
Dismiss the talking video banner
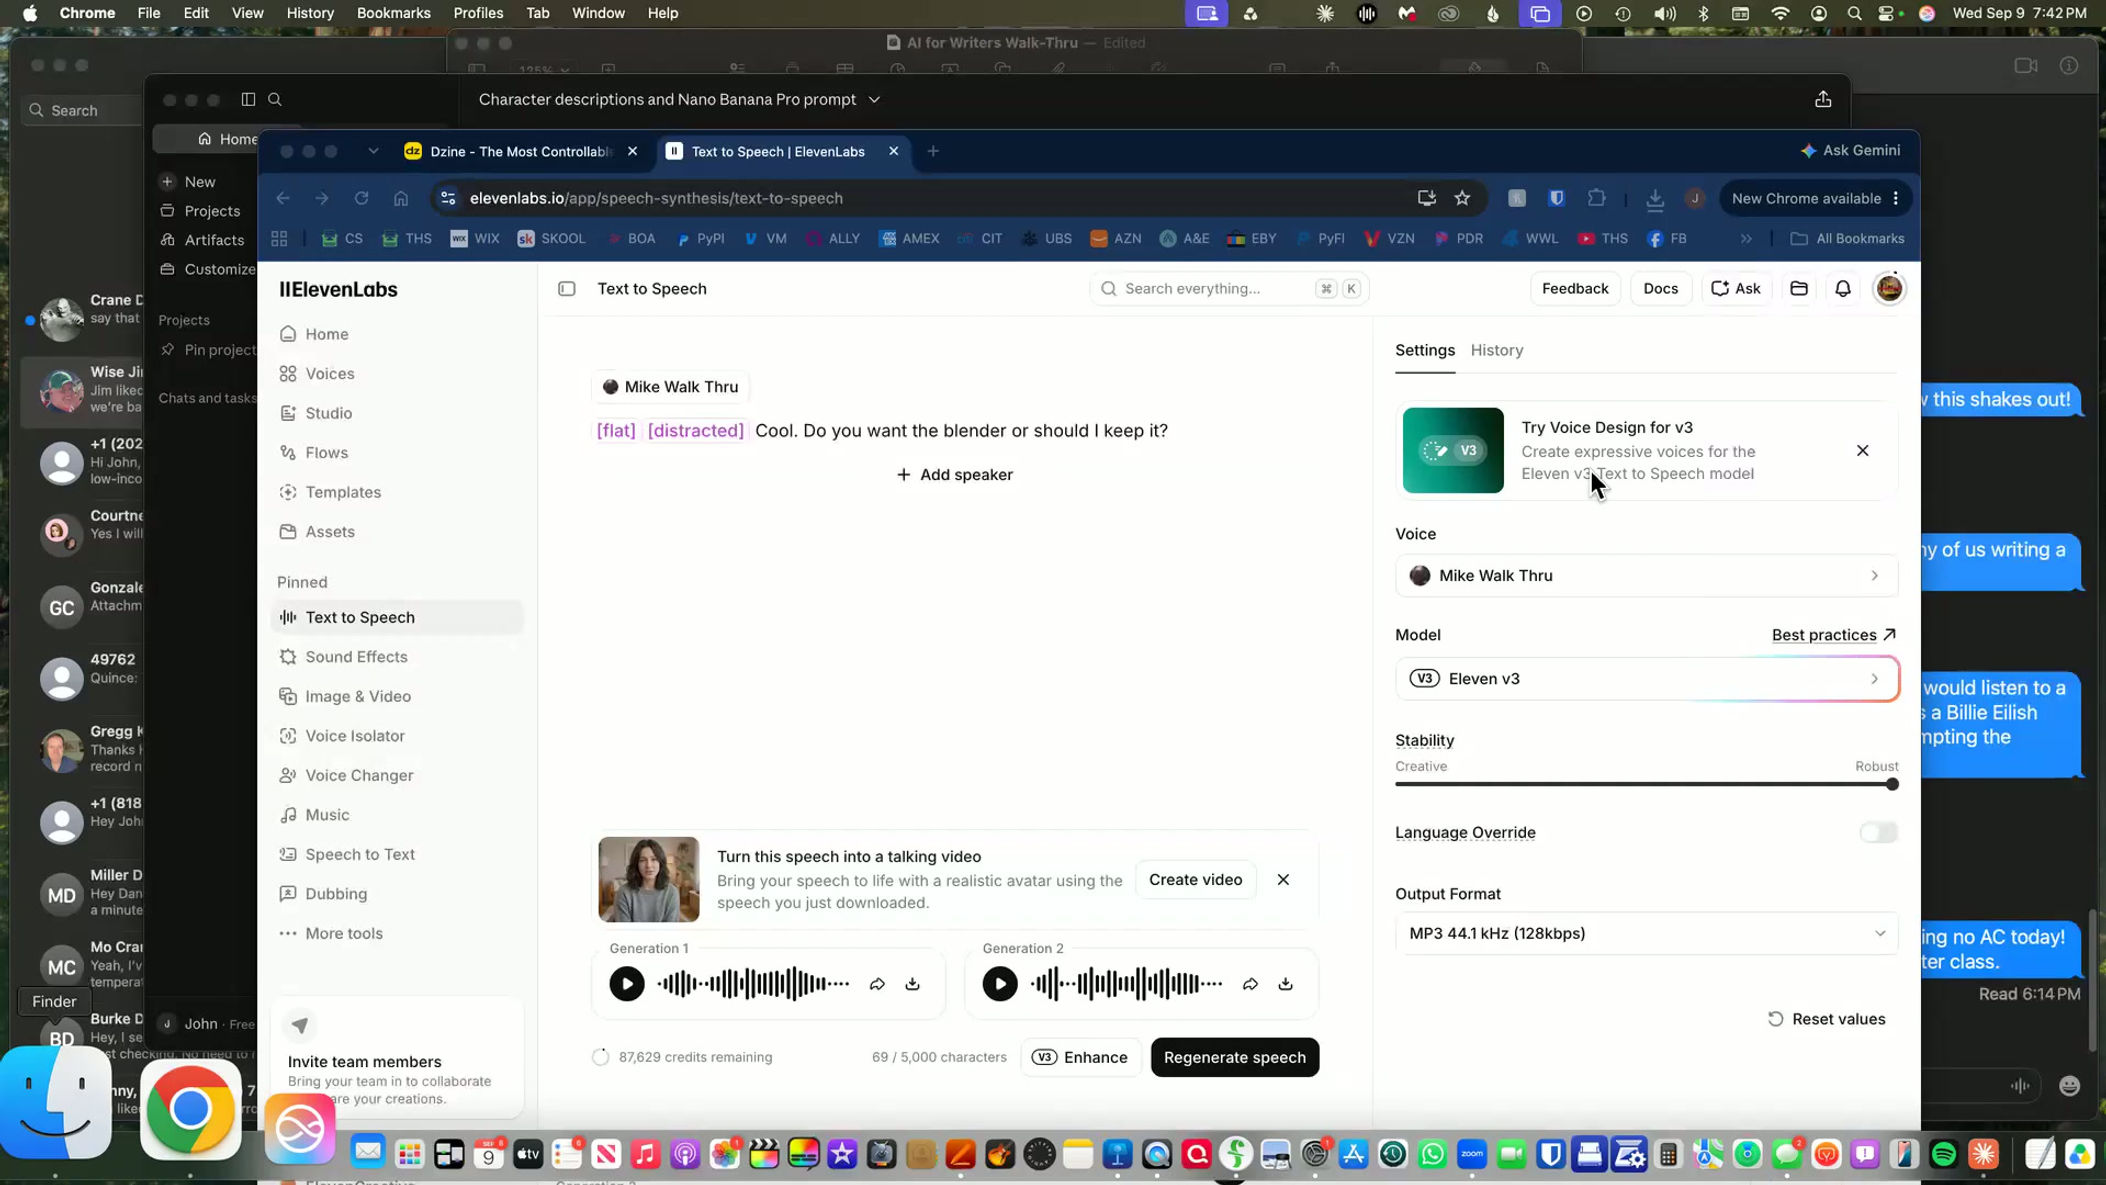point(1283,880)
